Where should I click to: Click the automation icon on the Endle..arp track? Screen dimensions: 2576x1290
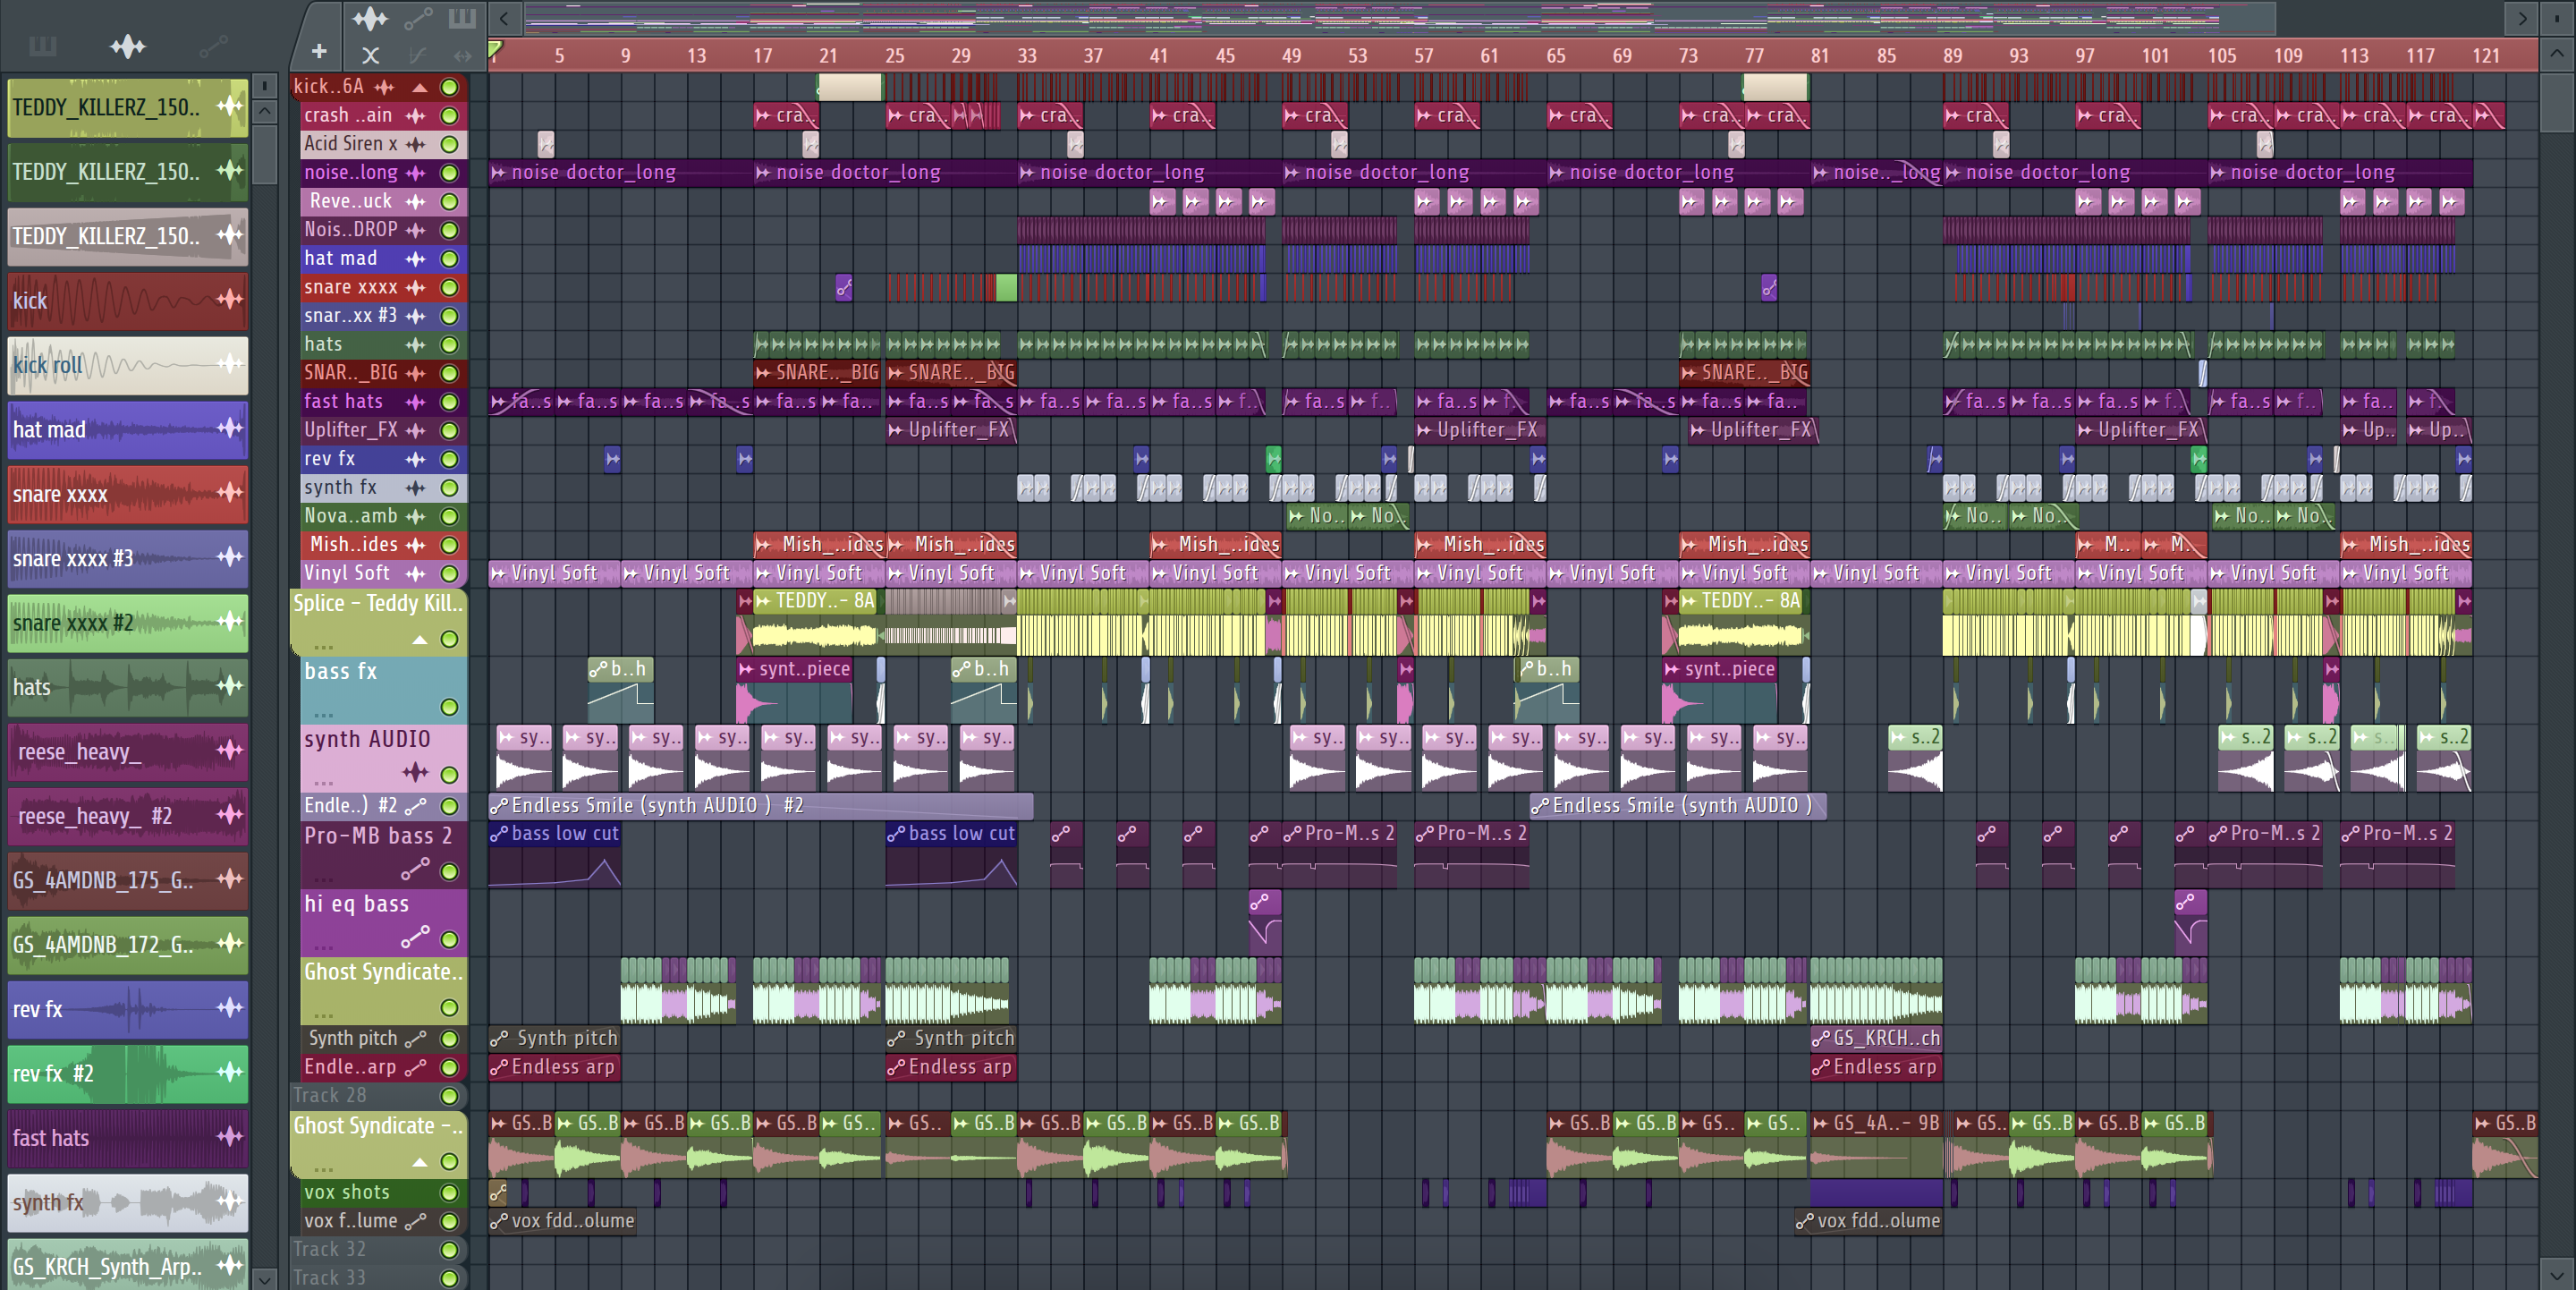[x=415, y=1068]
